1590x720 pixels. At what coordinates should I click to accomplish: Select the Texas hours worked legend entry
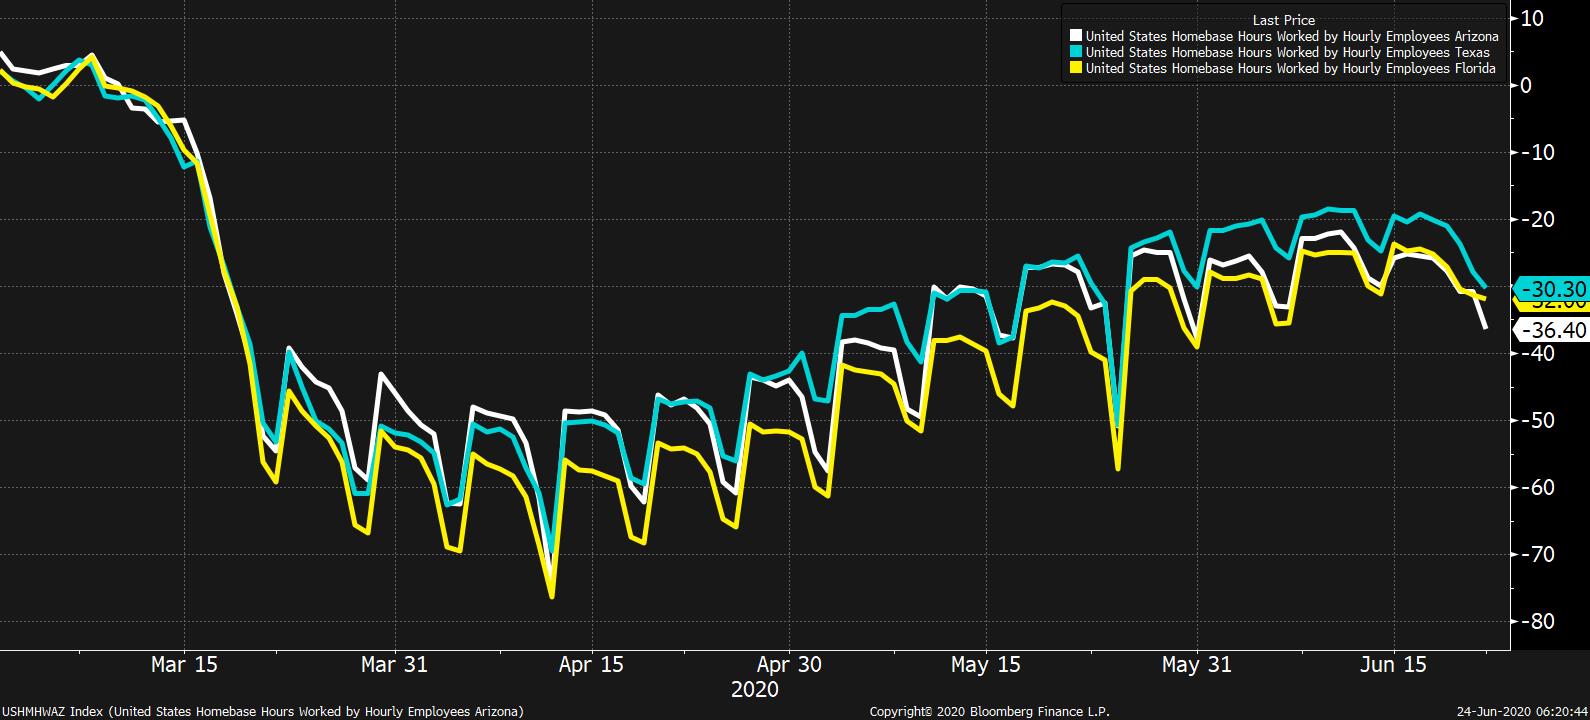point(1287,53)
